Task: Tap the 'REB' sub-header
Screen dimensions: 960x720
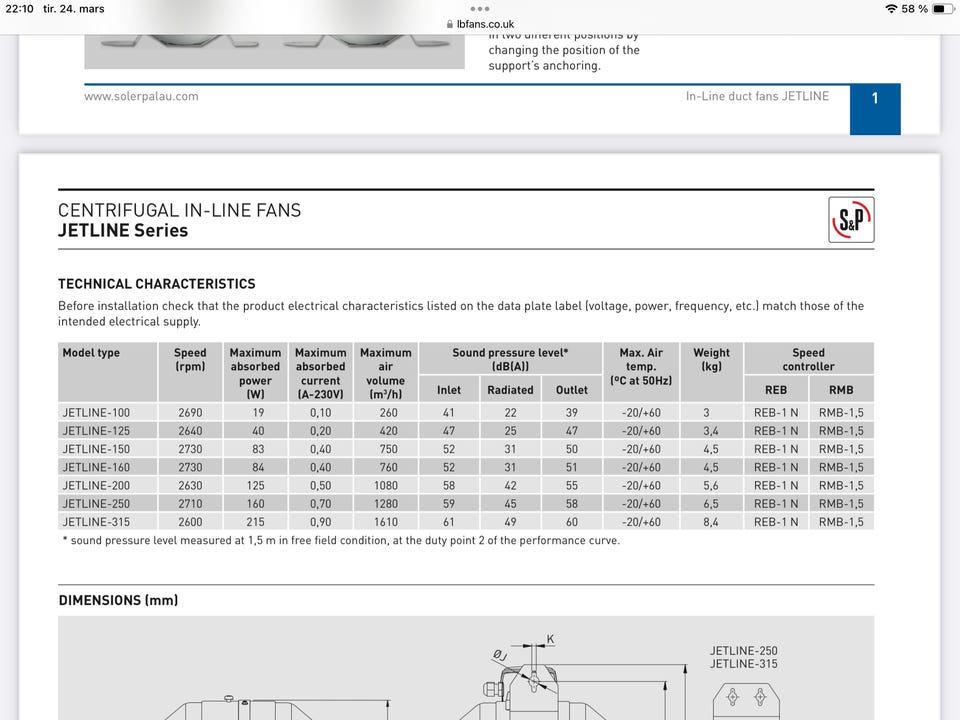Action: click(x=776, y=389)
